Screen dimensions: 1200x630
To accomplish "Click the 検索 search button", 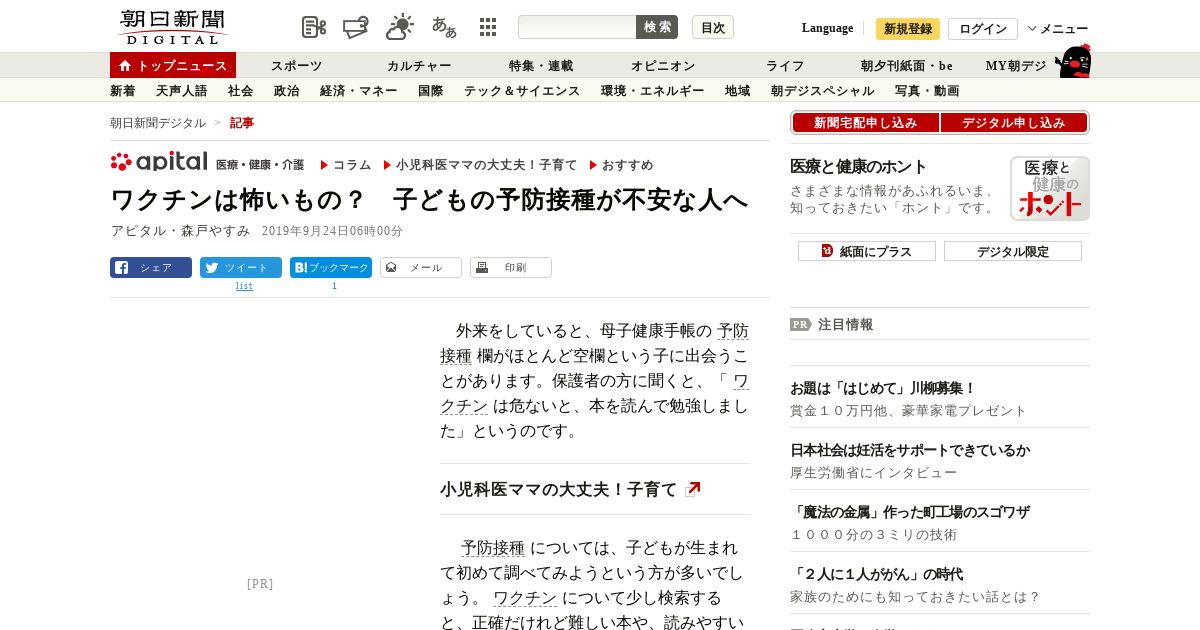I will click(657, 27).
